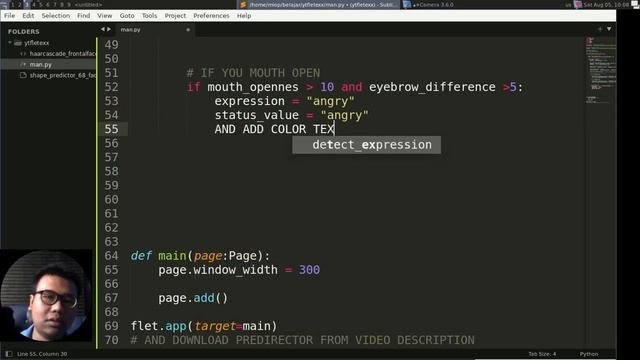Click the FOLDERS sidebar heading
The image size is (640, 360).
coord(23,31)
